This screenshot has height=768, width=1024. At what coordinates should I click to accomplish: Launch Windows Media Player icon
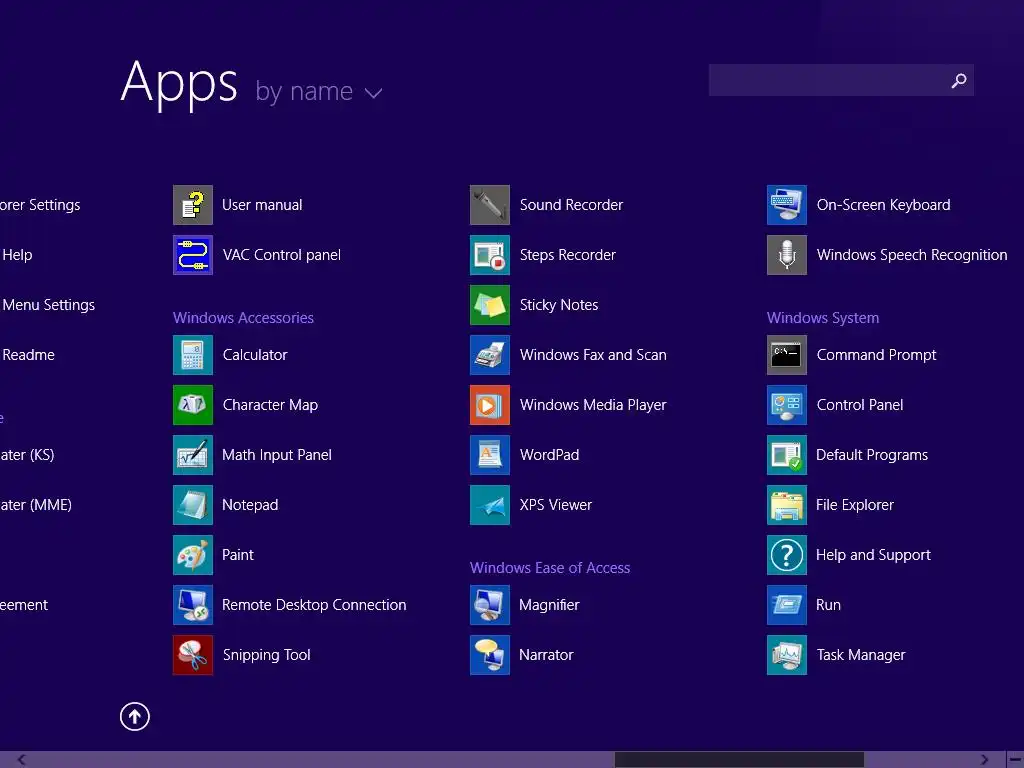(490, 405)
